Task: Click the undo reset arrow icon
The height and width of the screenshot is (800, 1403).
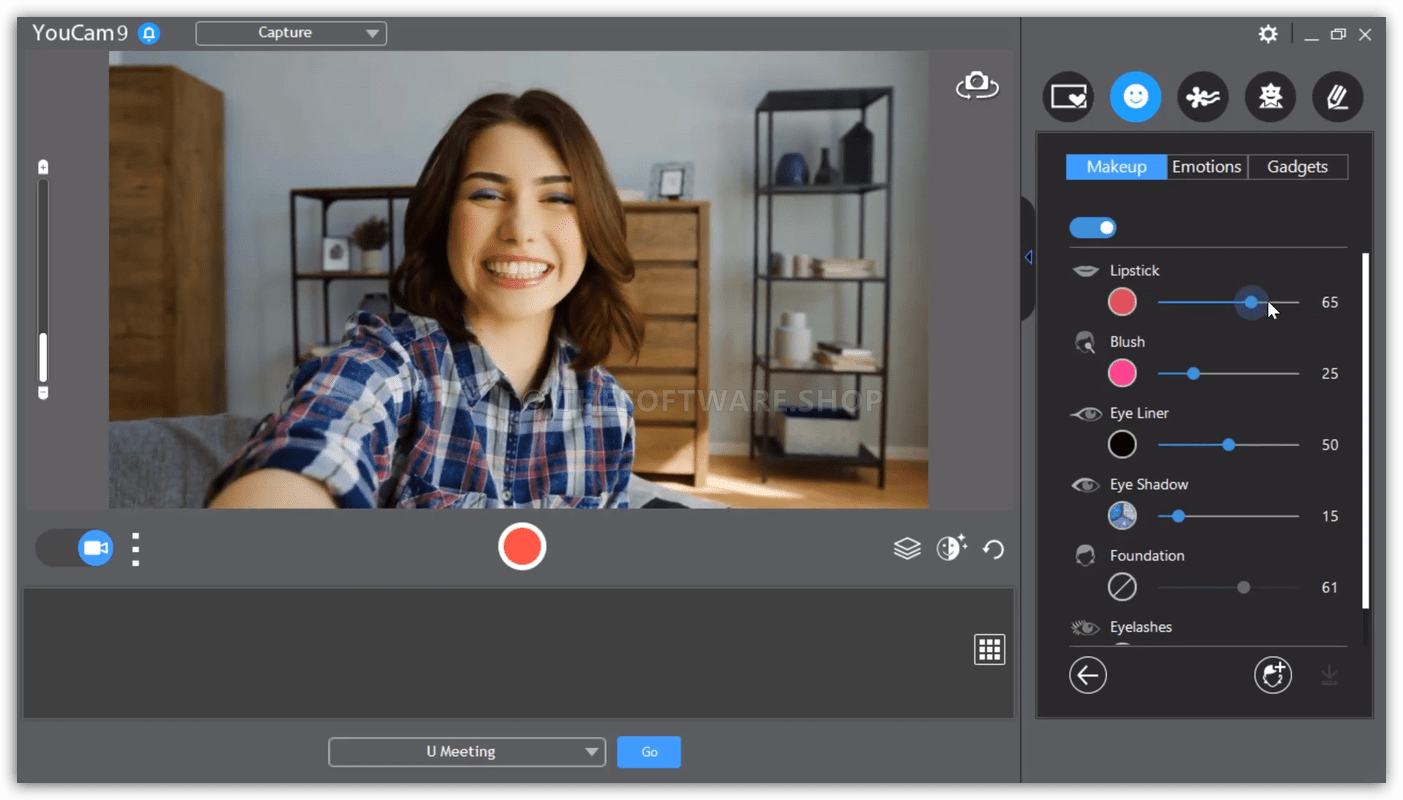Action: [993, 549]
